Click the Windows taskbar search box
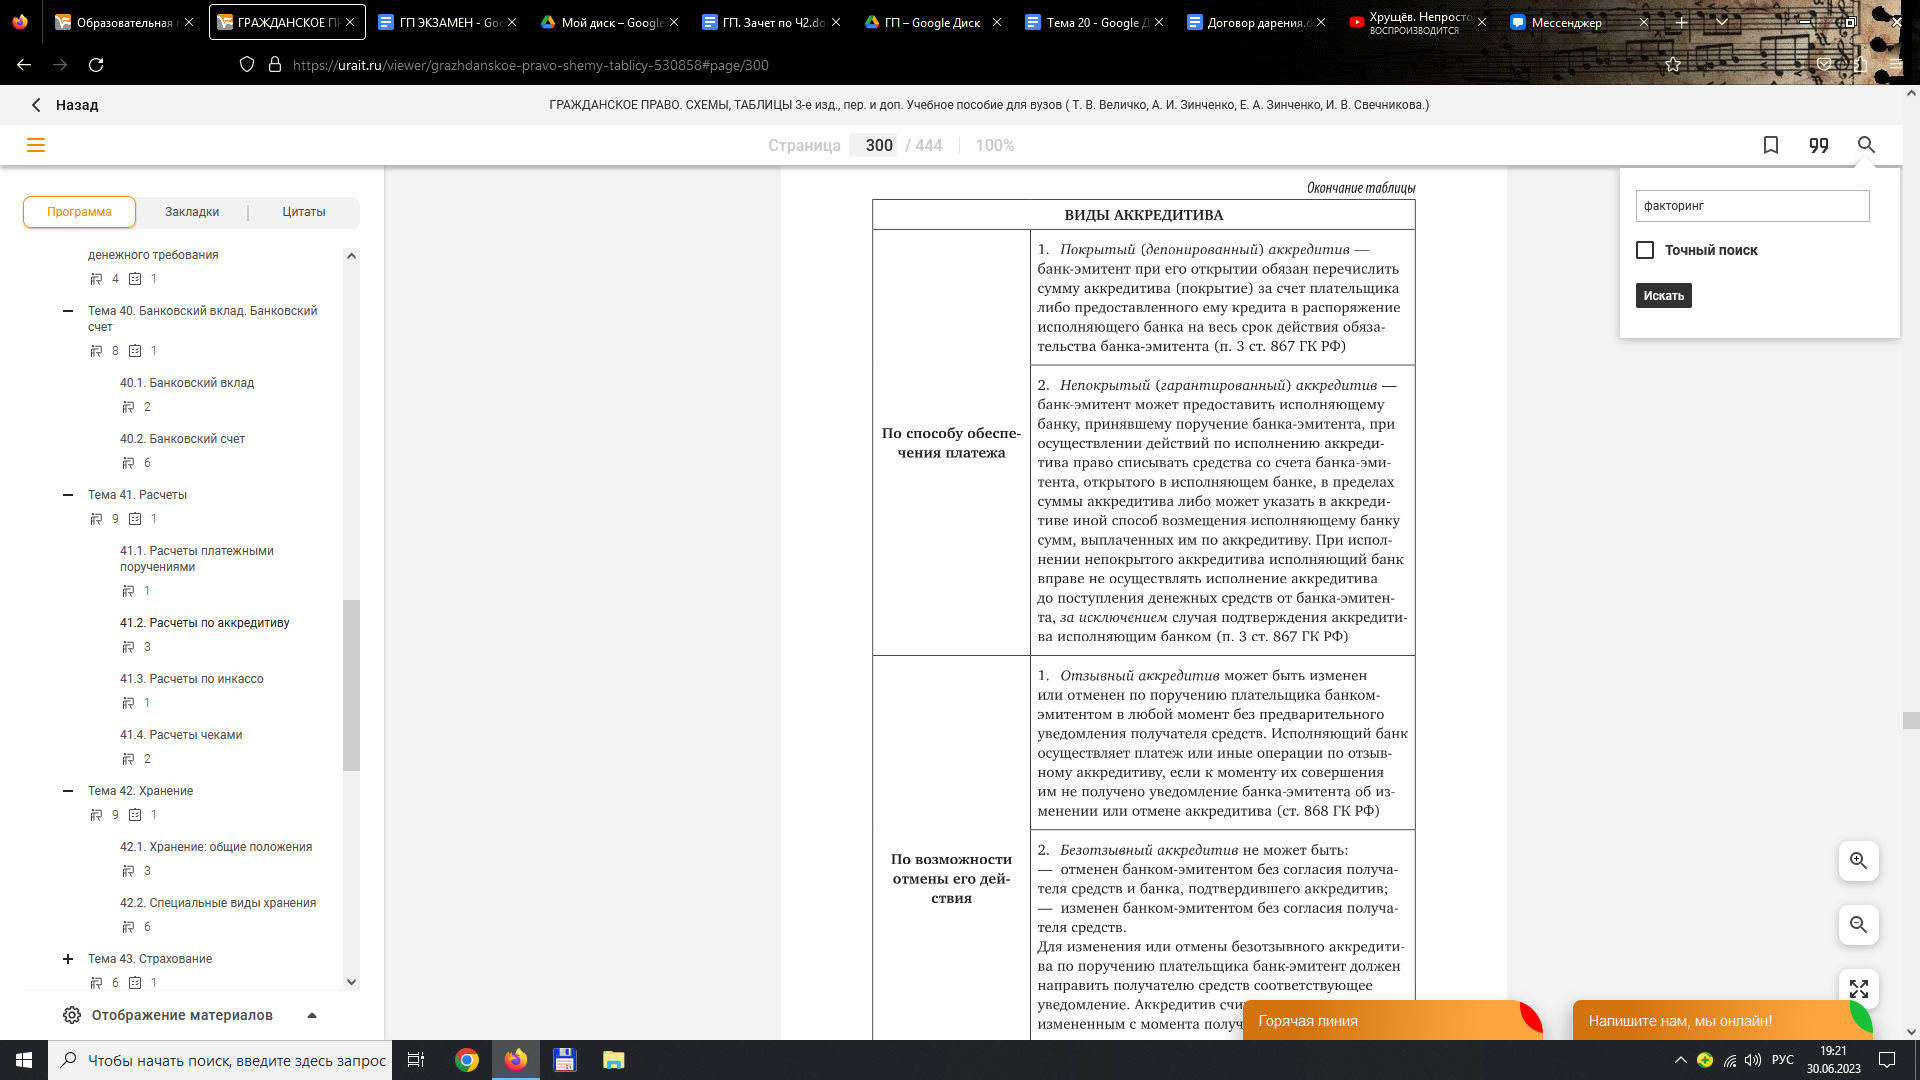Screen dimensions: 1920x1080 (x=220, y=1060)
